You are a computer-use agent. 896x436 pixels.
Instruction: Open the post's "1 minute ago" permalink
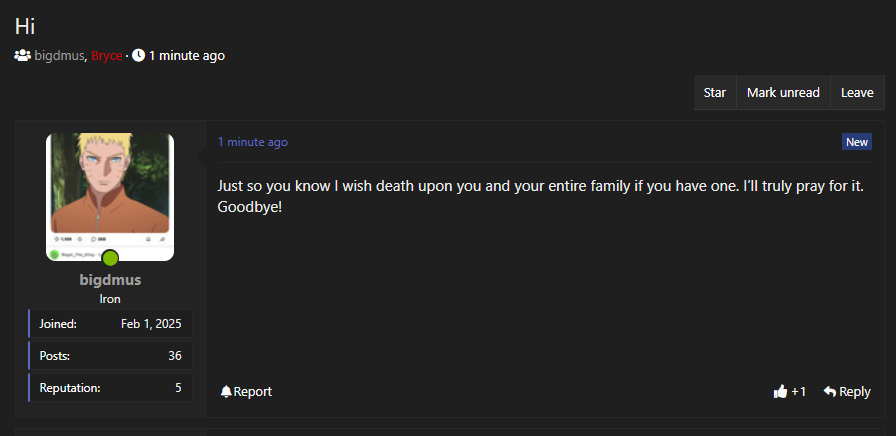pyautogui.click(x=252, y=142)
